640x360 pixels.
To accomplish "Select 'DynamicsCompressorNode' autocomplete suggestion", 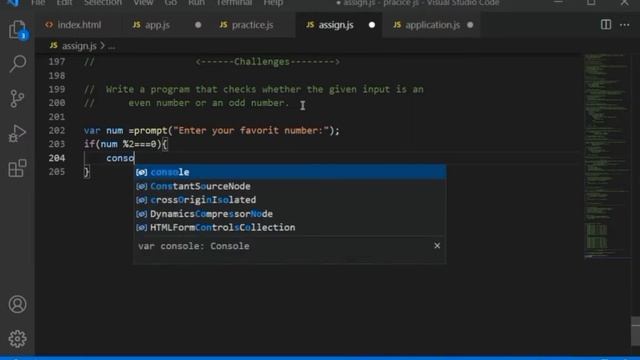I will pos(290,214).
